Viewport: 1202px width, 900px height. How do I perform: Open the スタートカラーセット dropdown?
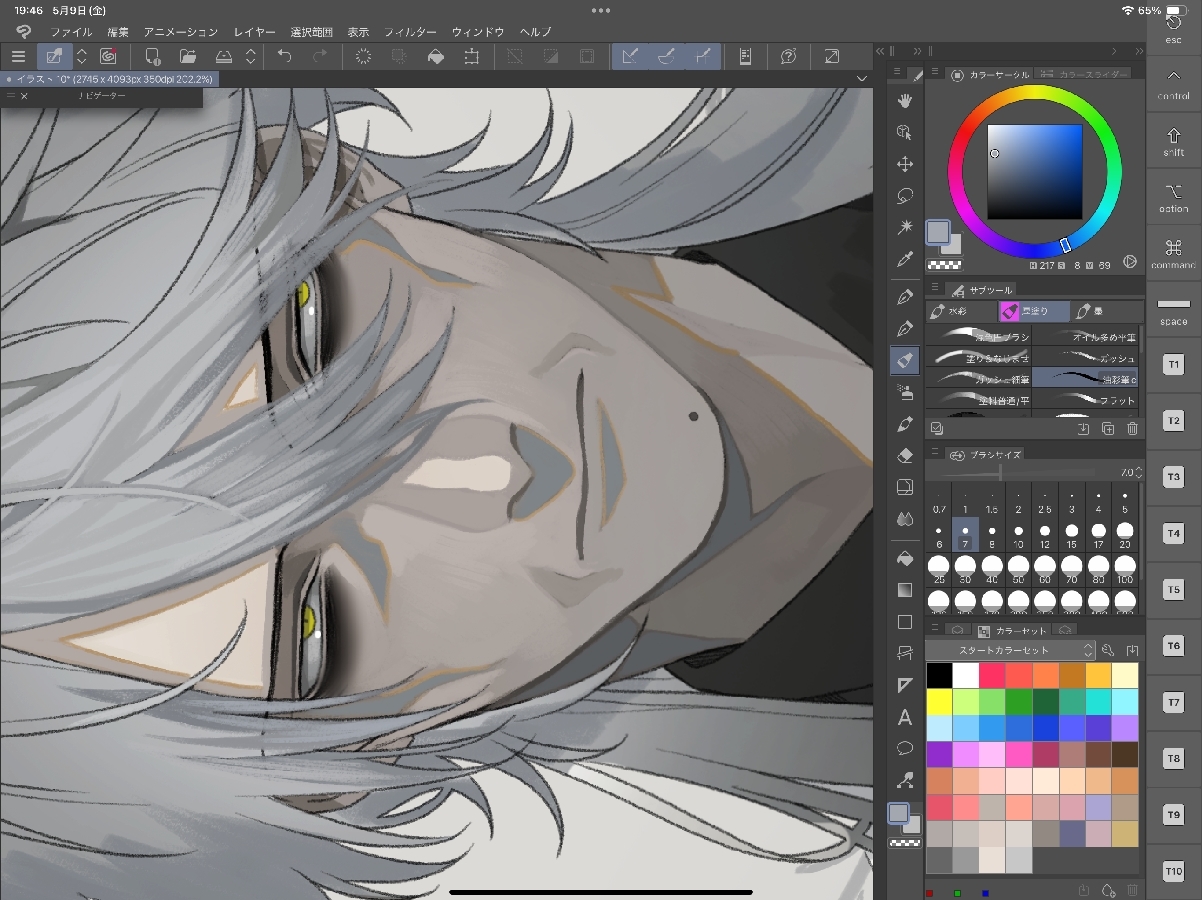pyautogui.click(x=1010, y=650)
